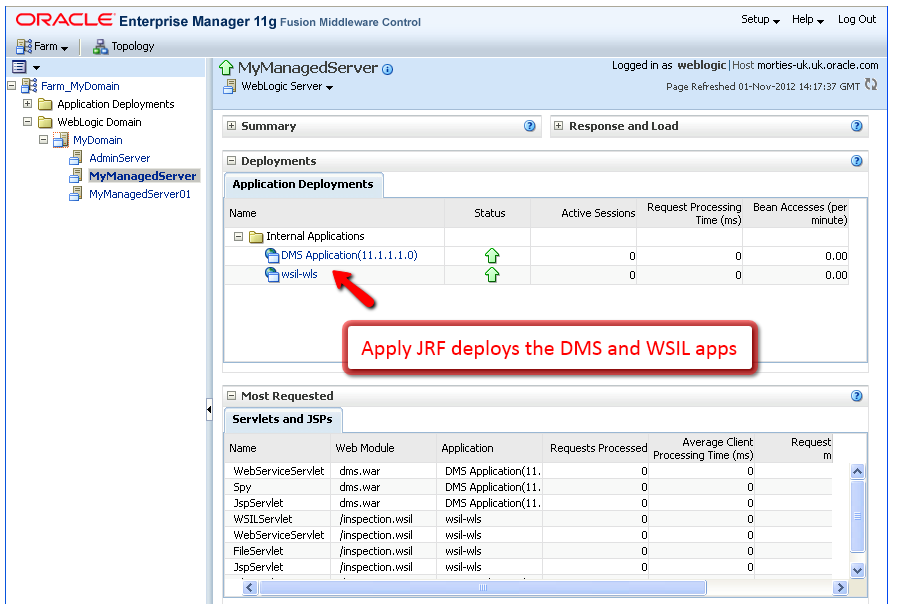Collapse the navigation pane with splitter arrow
900x614 pixels.
coord(209,410)
